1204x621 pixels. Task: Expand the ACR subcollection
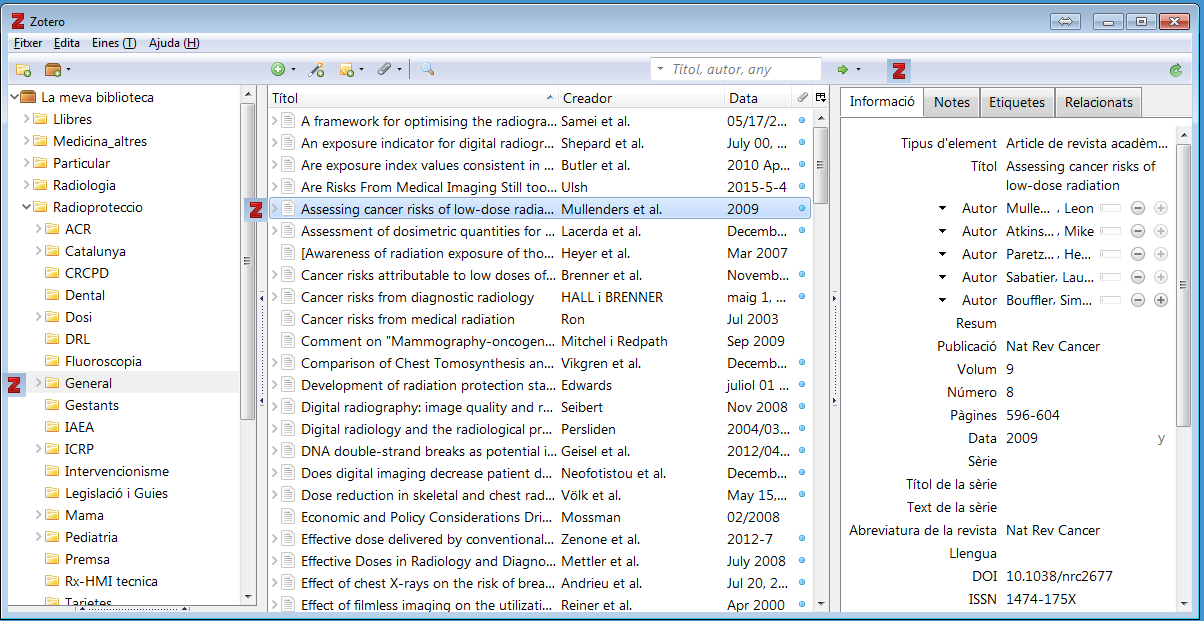38,229
